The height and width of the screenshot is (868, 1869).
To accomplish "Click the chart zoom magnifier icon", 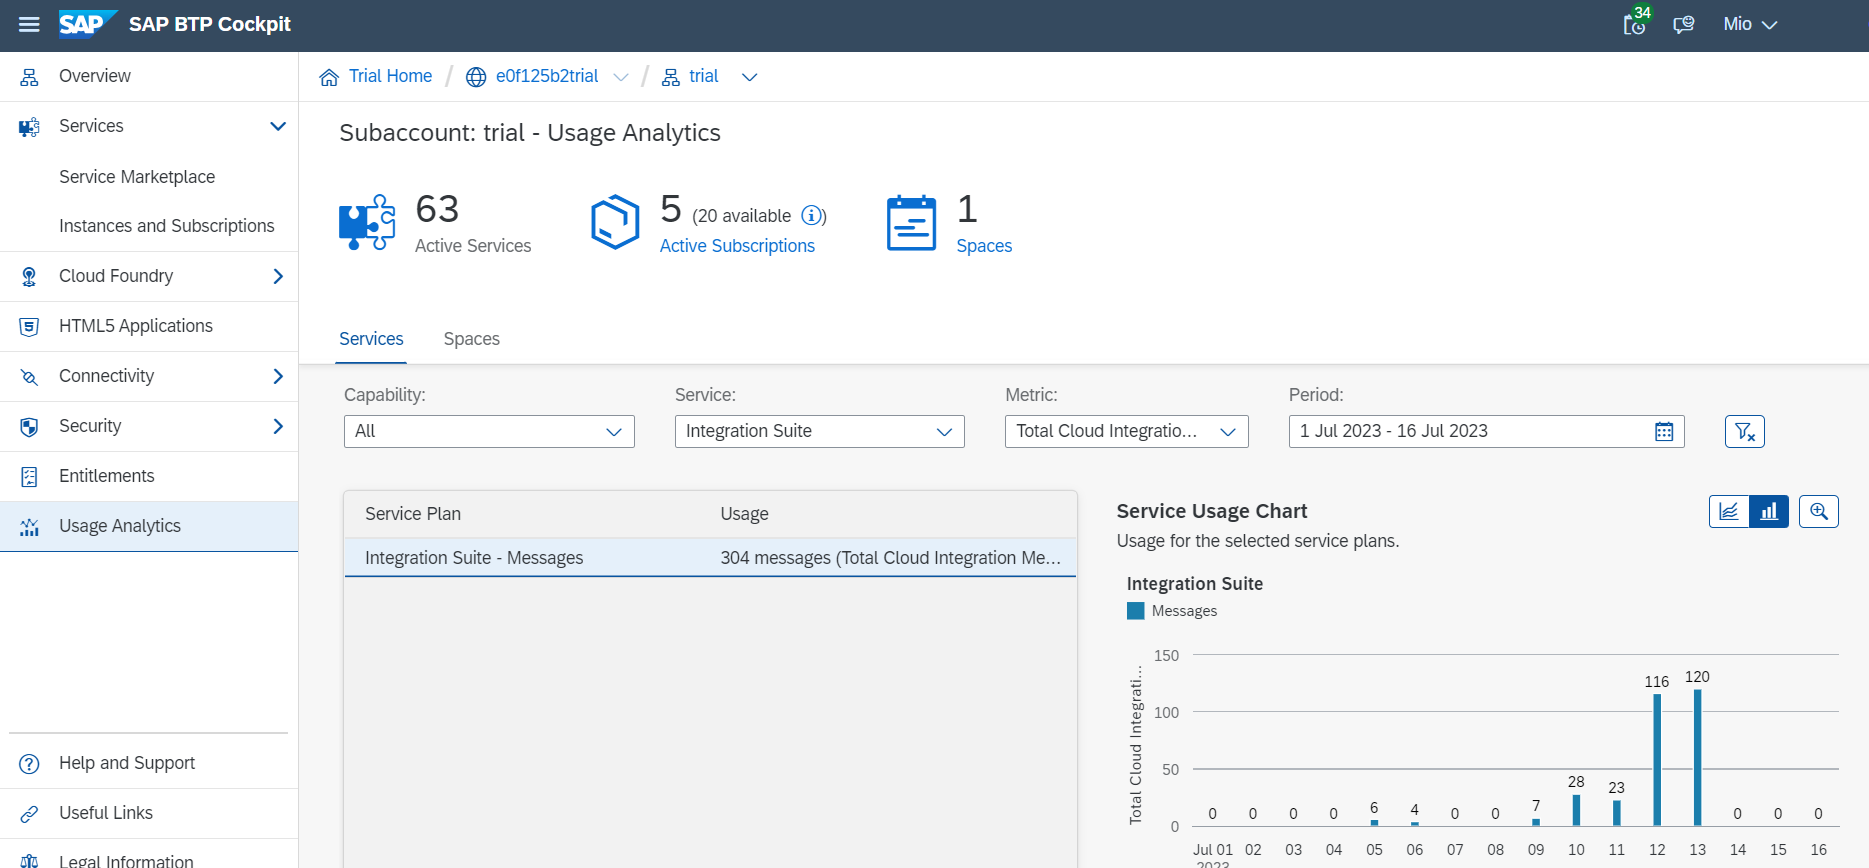I will (1819, 511).
